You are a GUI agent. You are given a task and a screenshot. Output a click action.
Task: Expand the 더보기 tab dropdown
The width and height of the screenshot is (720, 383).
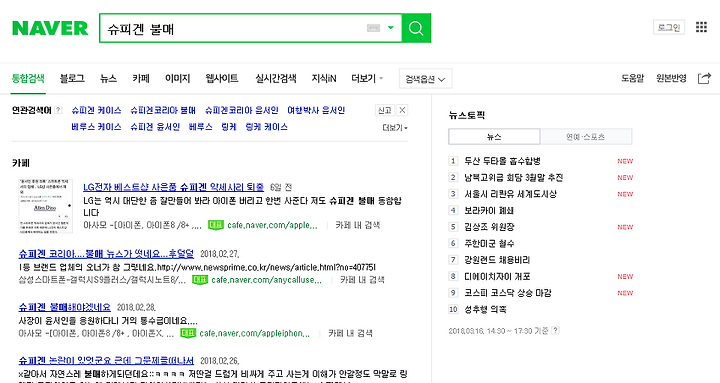pos(367,79)
